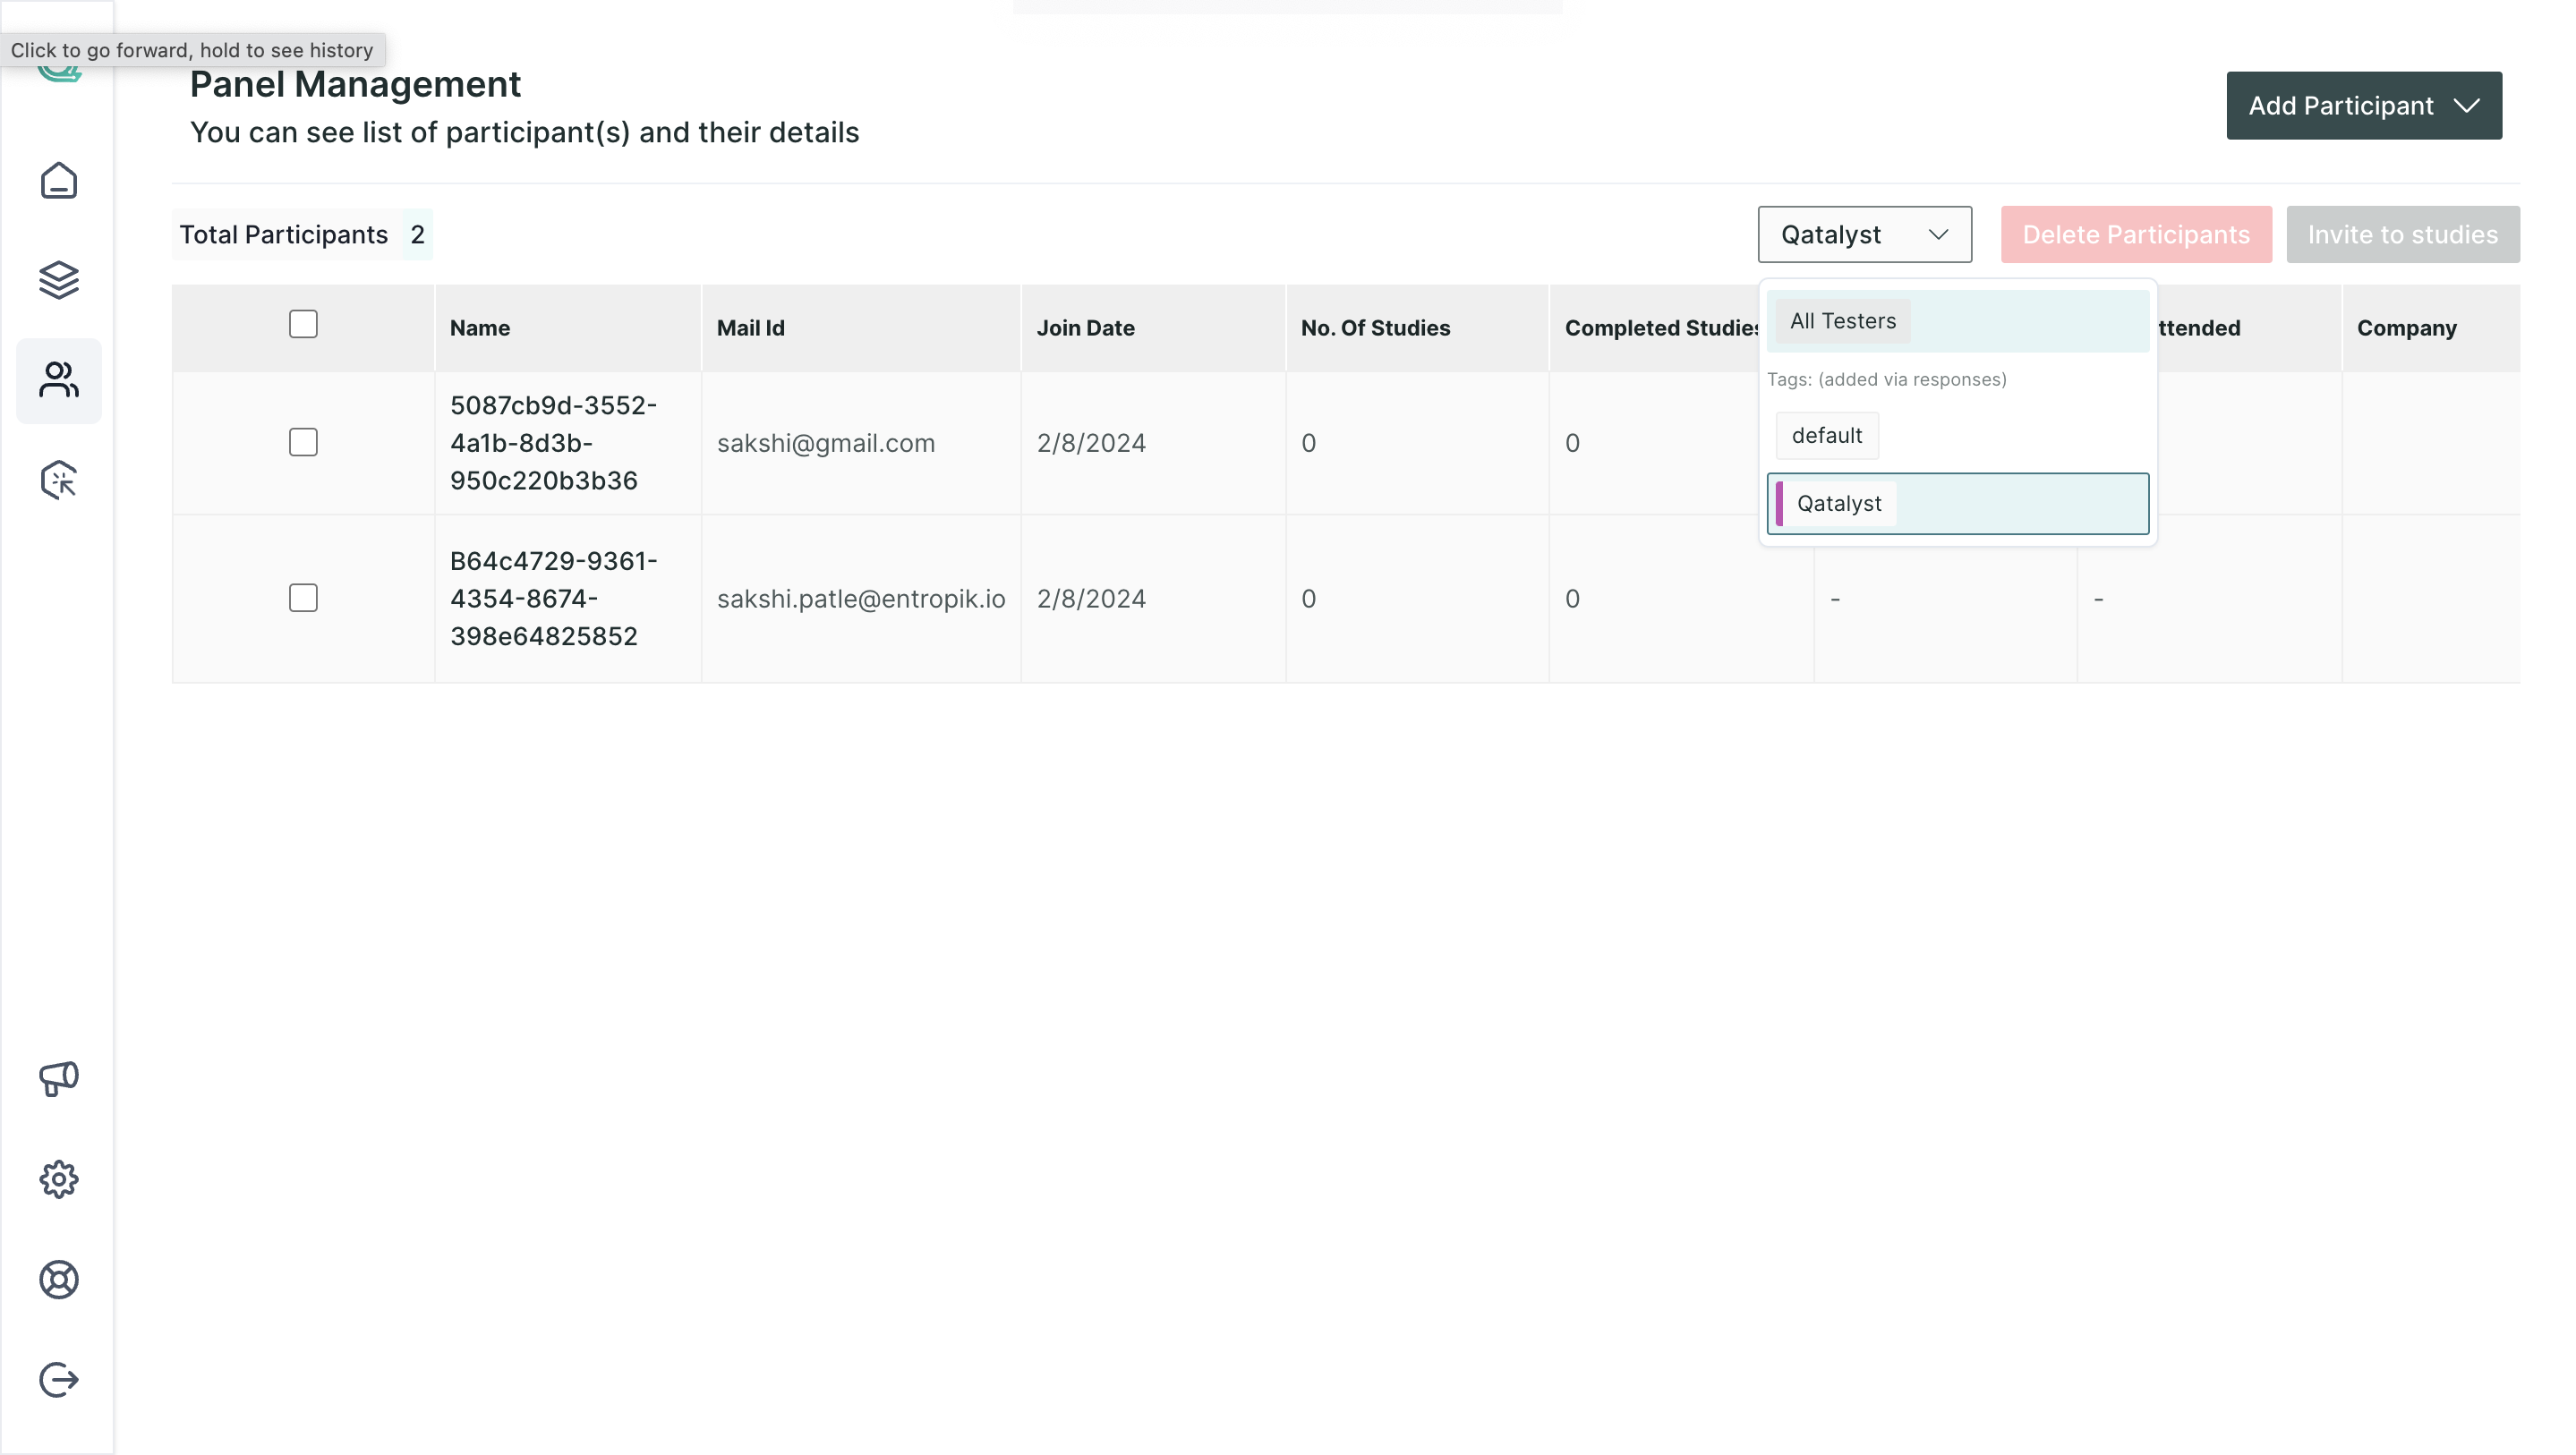The height and width of the screenshot is (1455, 2576).
Task: Click the Delete Participants button
Action: click(x=2135, y=235)
